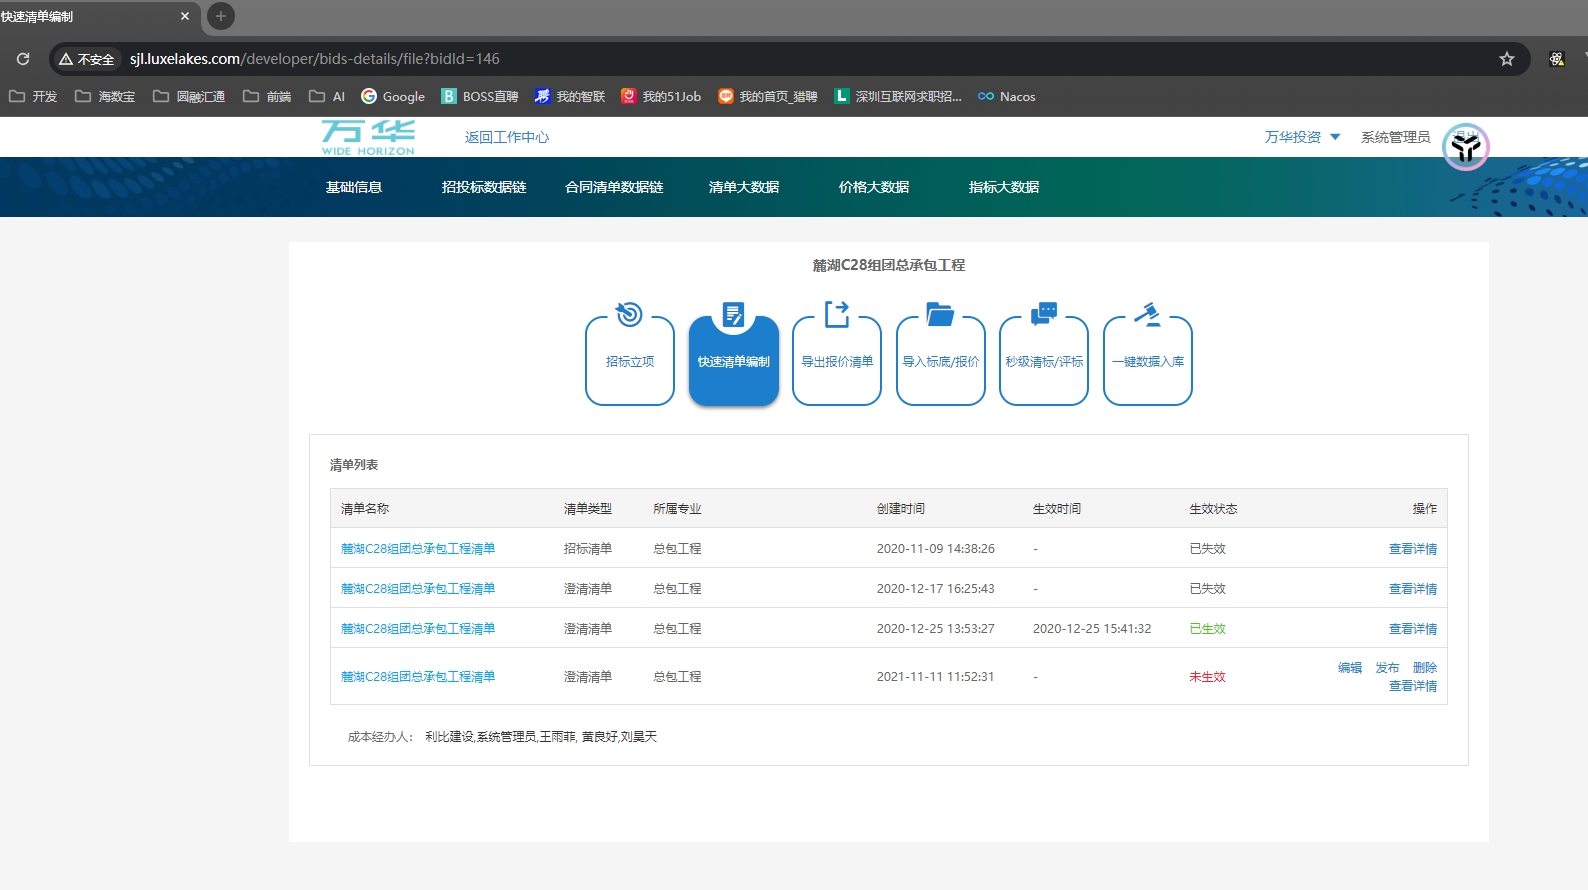View details of the 未生效 row
This screenshot has width=1588, height=890.
tap(1413, 686)
